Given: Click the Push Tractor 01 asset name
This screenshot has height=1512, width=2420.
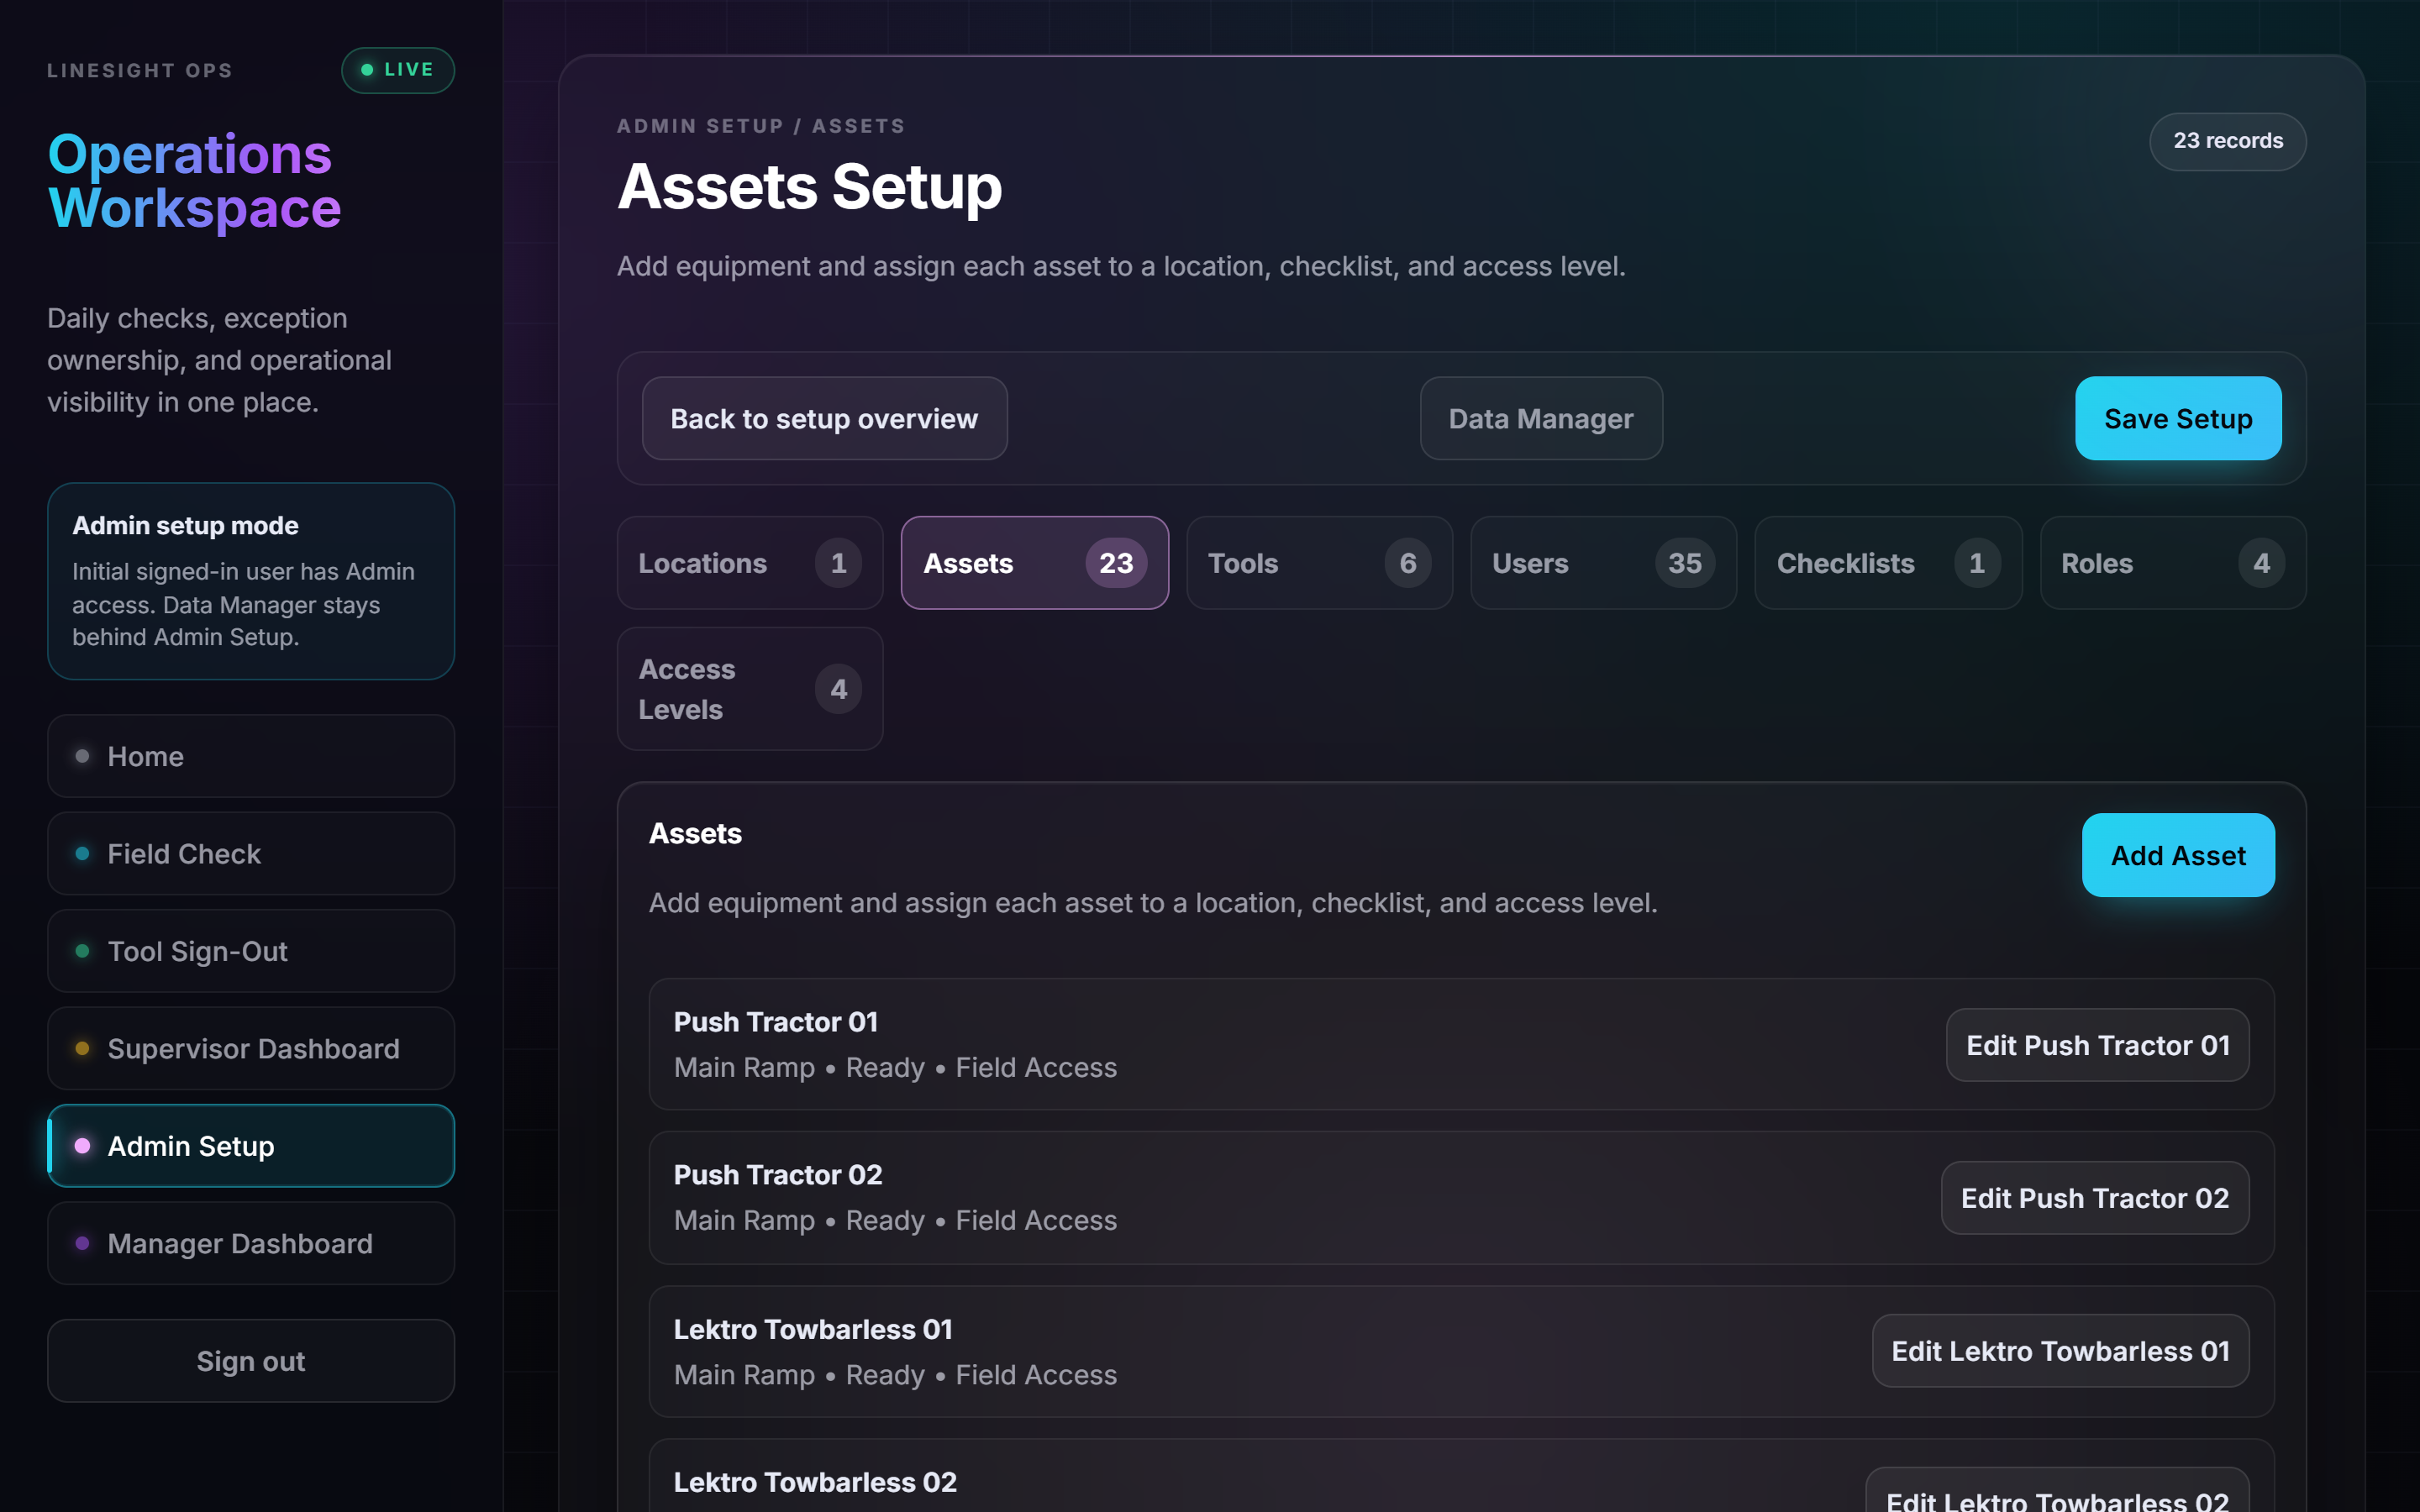Looking at the screenshot, I should click(x=776, y=1022).
